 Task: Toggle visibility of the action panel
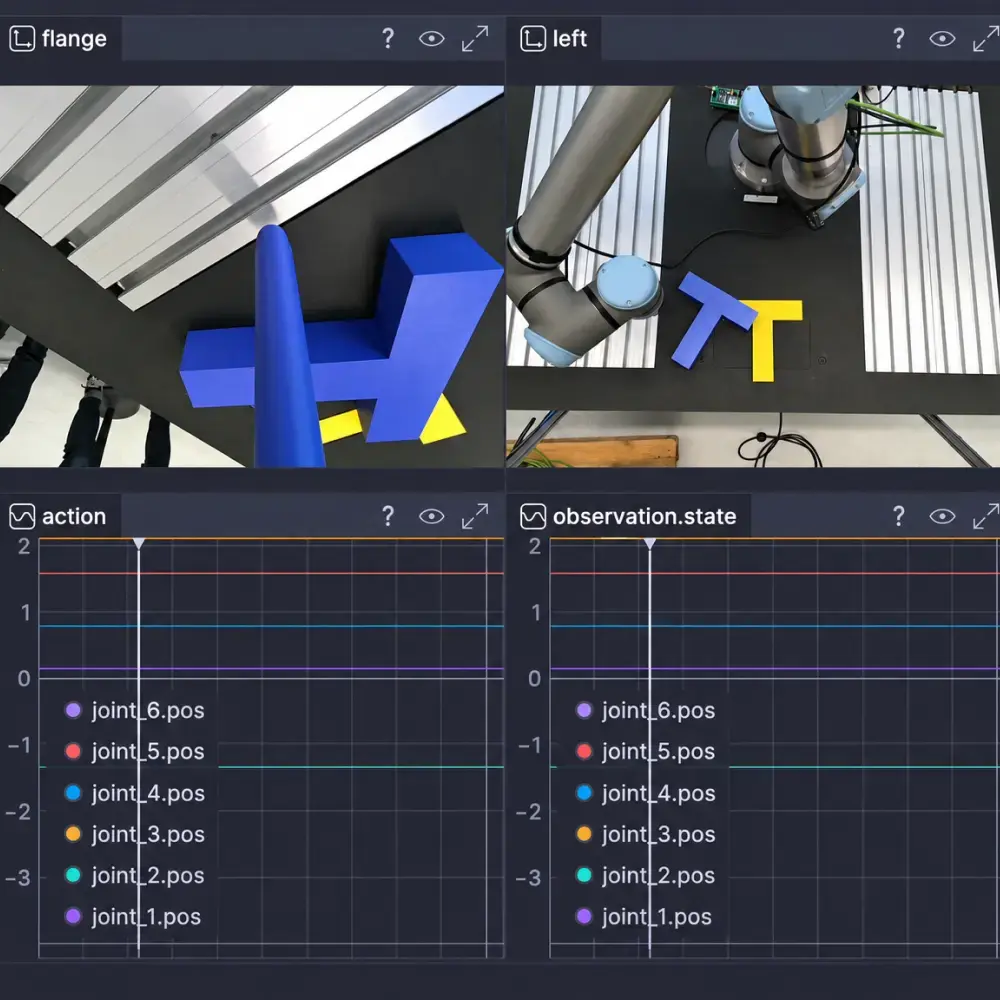point(432,516)
